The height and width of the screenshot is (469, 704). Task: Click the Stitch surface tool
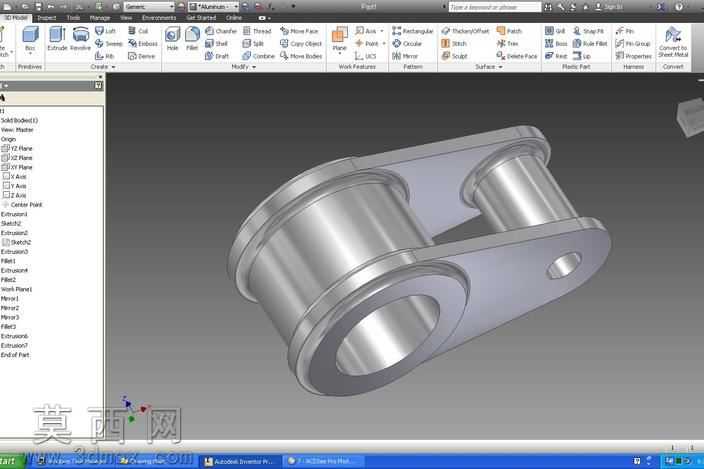[454, 44]
